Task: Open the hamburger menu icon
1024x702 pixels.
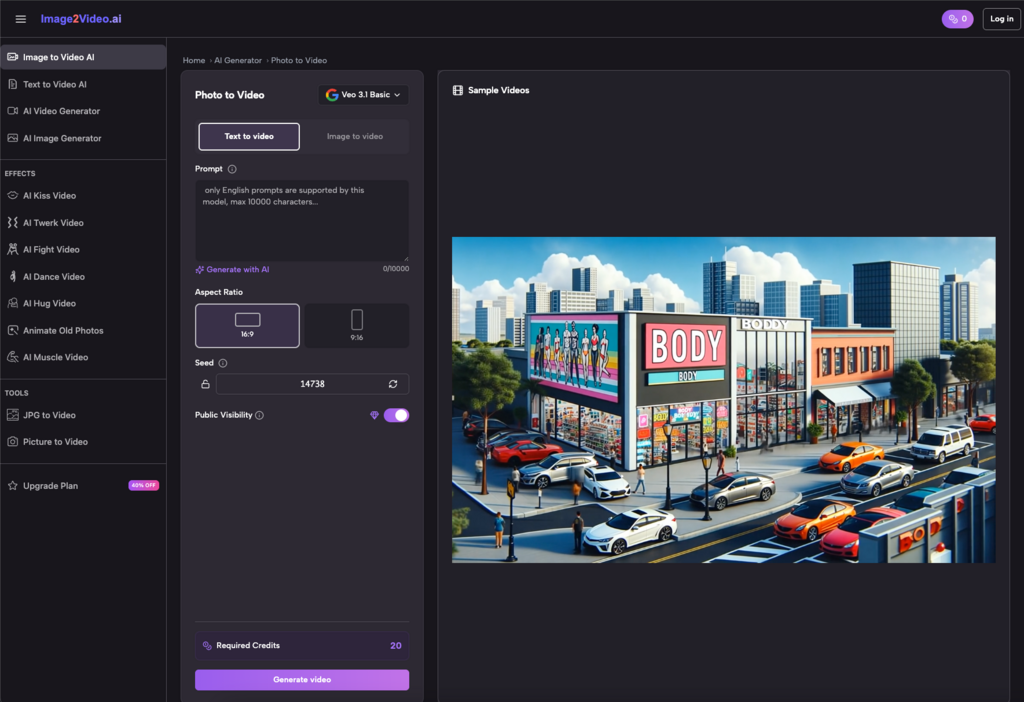Action: coord(21,19)
